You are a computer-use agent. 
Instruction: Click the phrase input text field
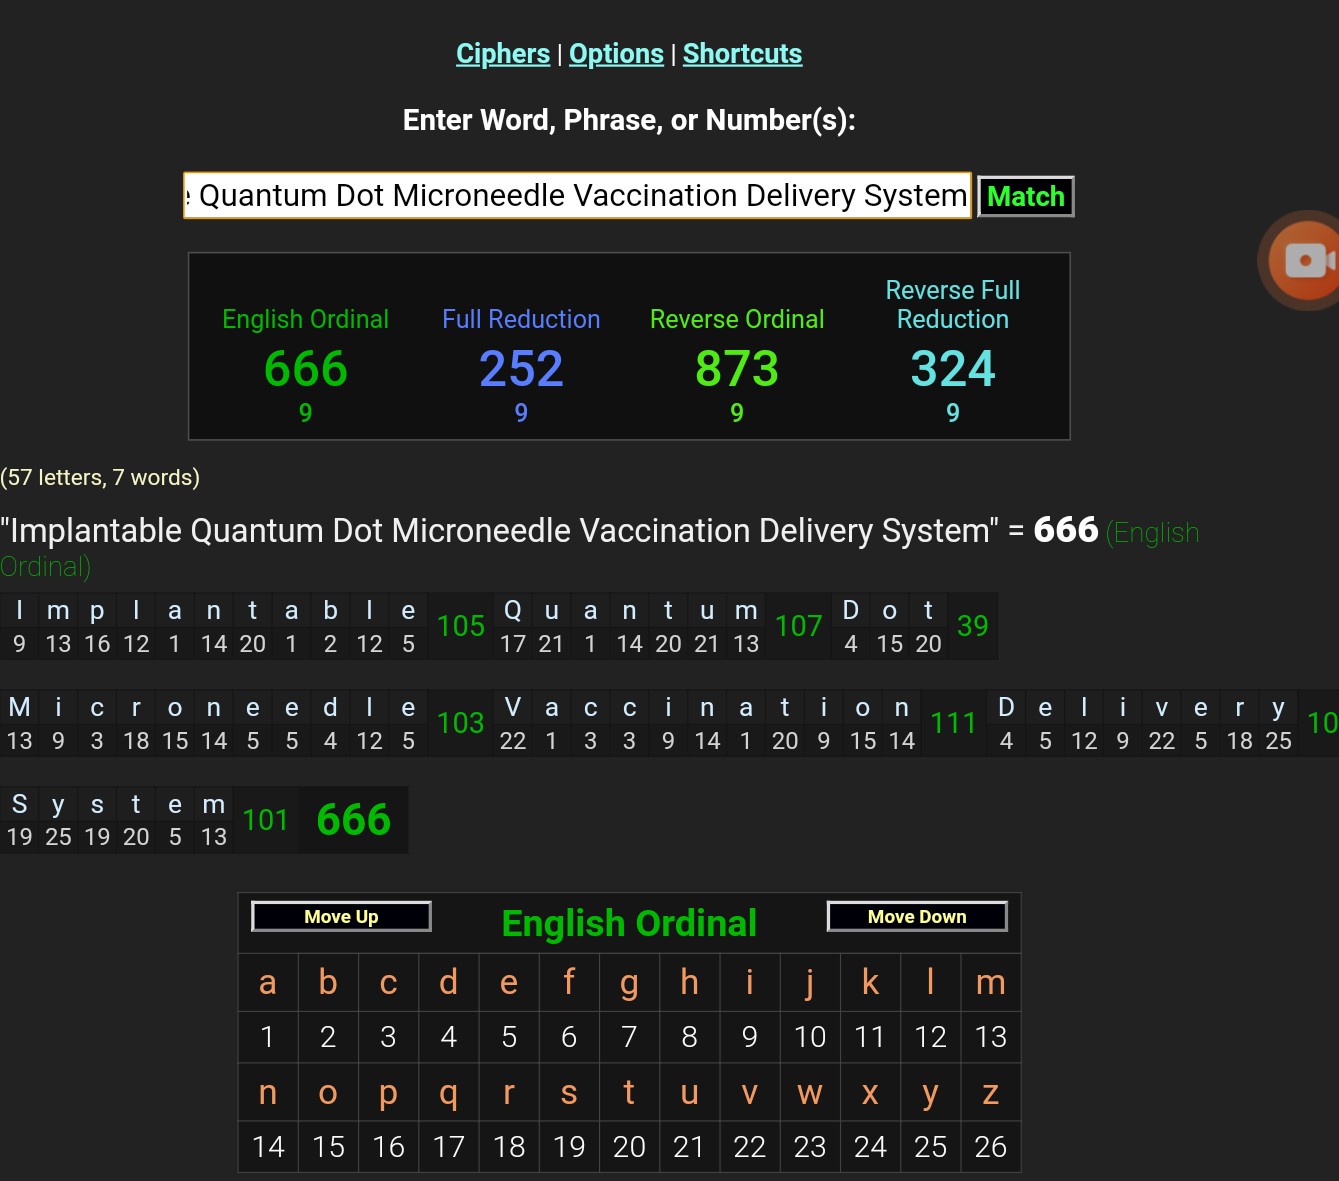(x=577, y=196)
